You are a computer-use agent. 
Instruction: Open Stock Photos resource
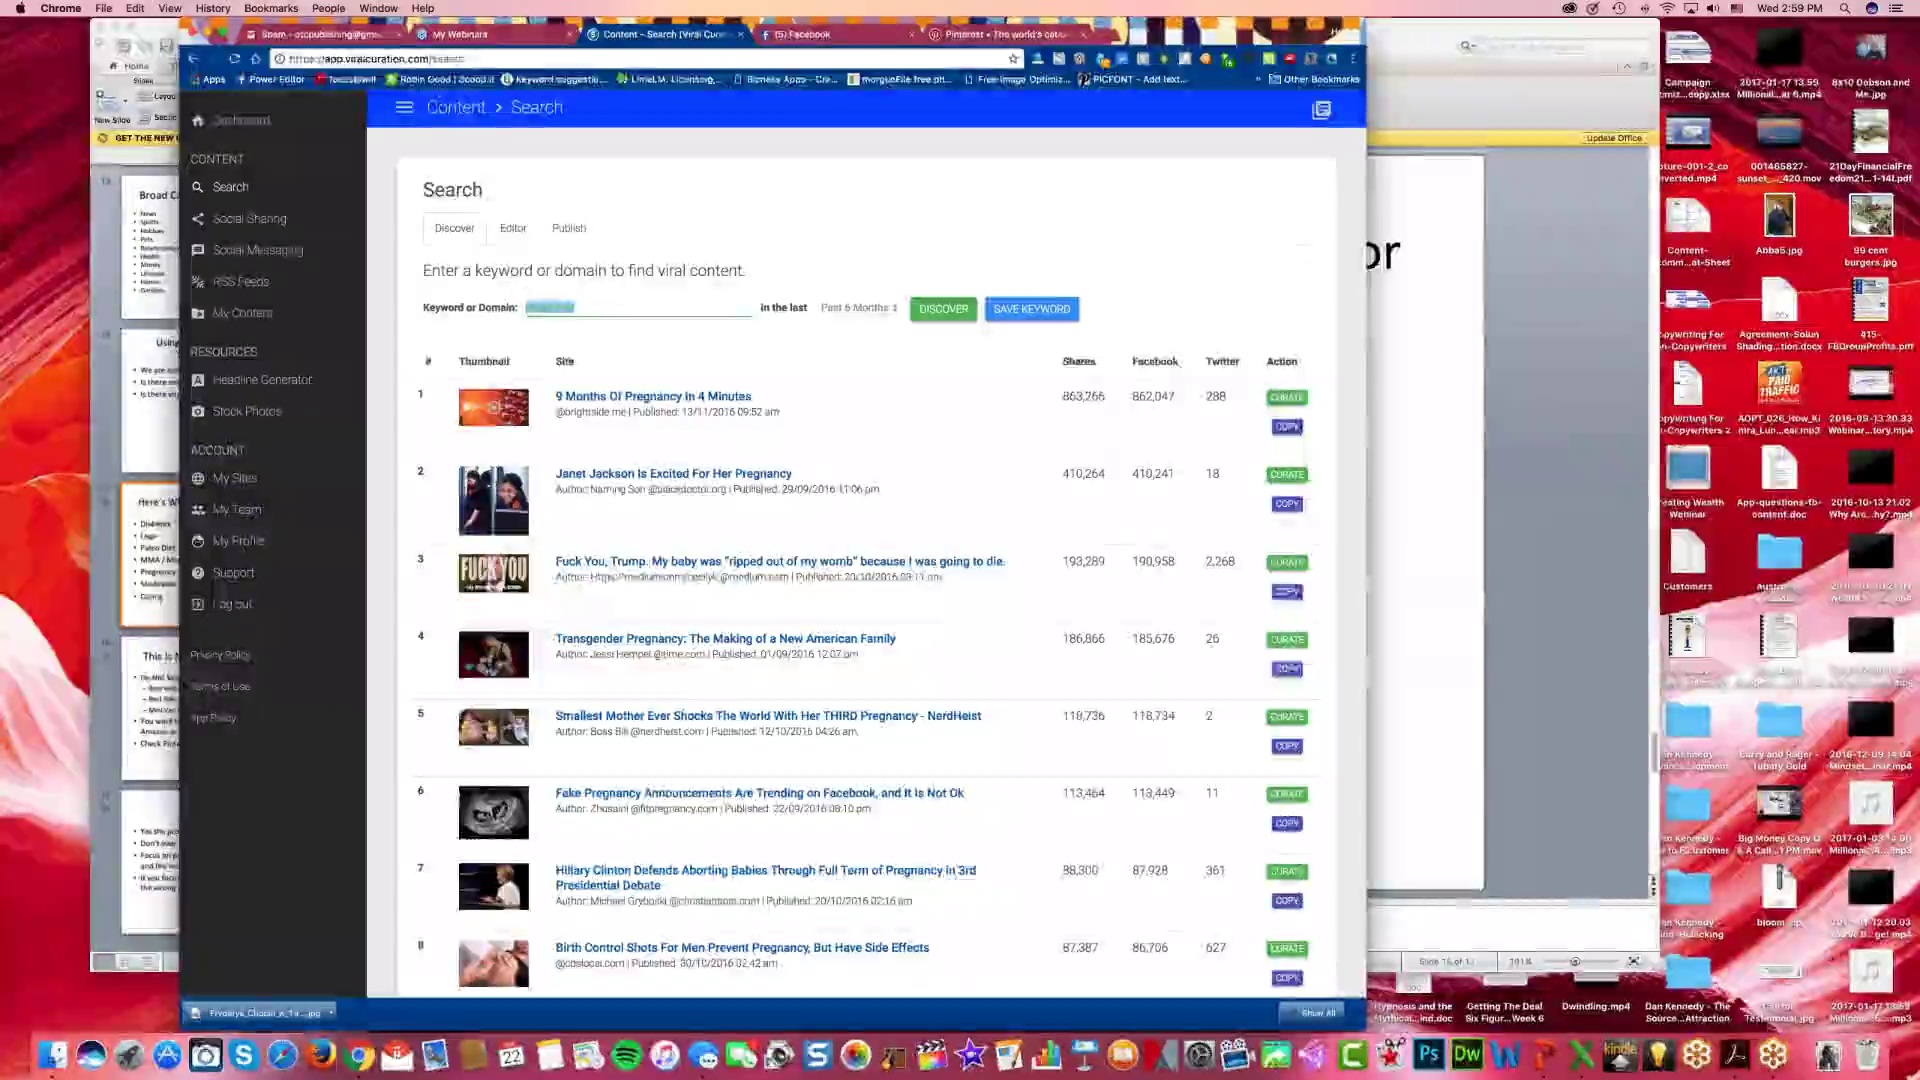point(247,411)
